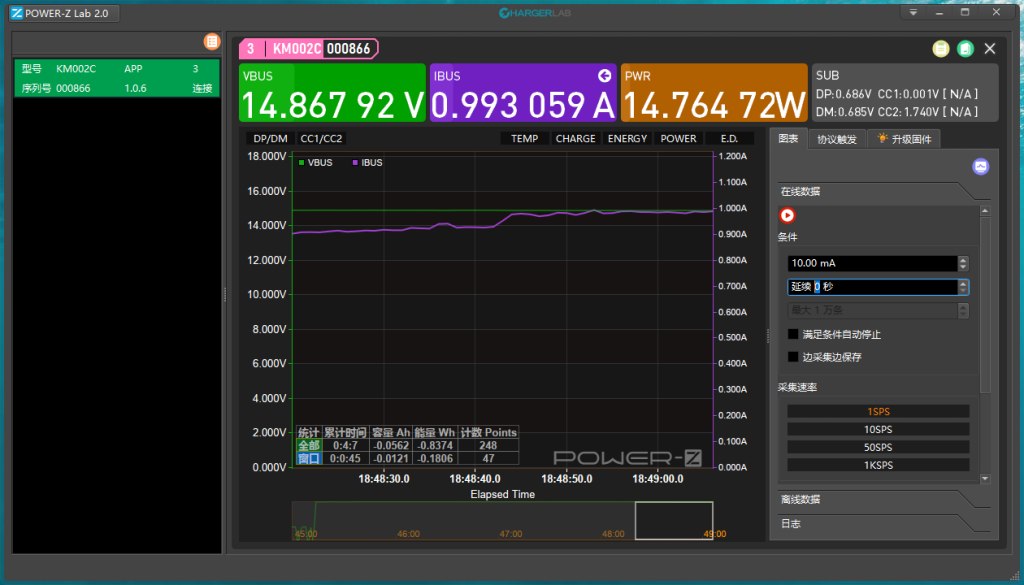Click the 全部 statistics row label

[309, 445]
